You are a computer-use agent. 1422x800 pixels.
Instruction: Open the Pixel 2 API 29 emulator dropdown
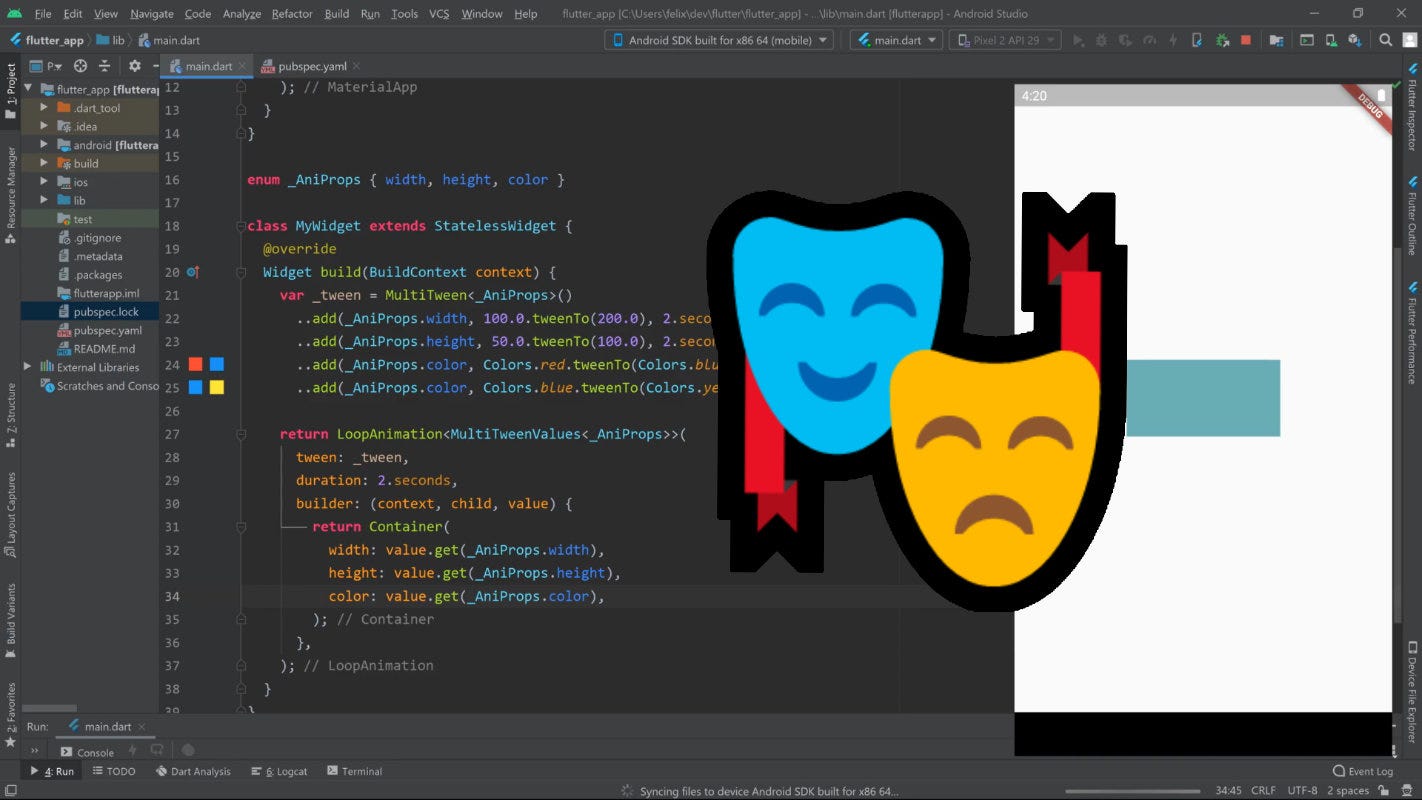tap(1006, 40)
